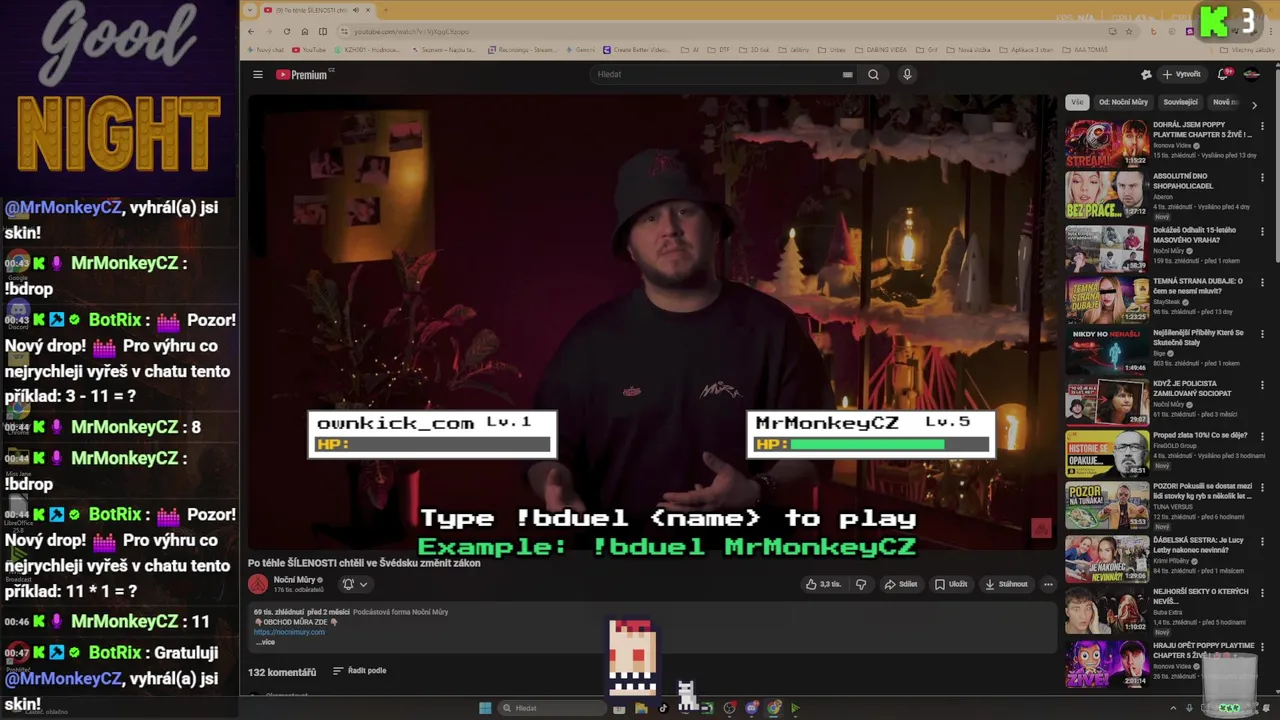The image size is (1280, 720).
Task: Close the active YouTube browser tab
Action: coord(368,10)
